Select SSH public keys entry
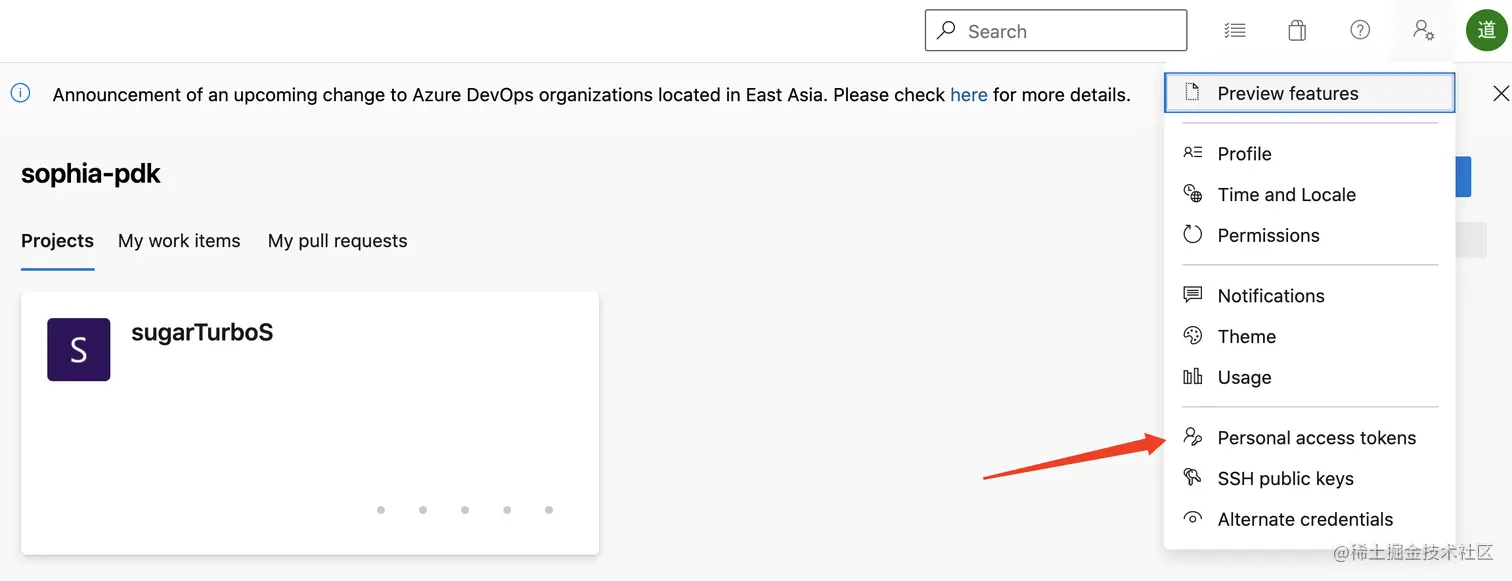The width and height of the screenshot is (1512, 581). coord(1310,478)
